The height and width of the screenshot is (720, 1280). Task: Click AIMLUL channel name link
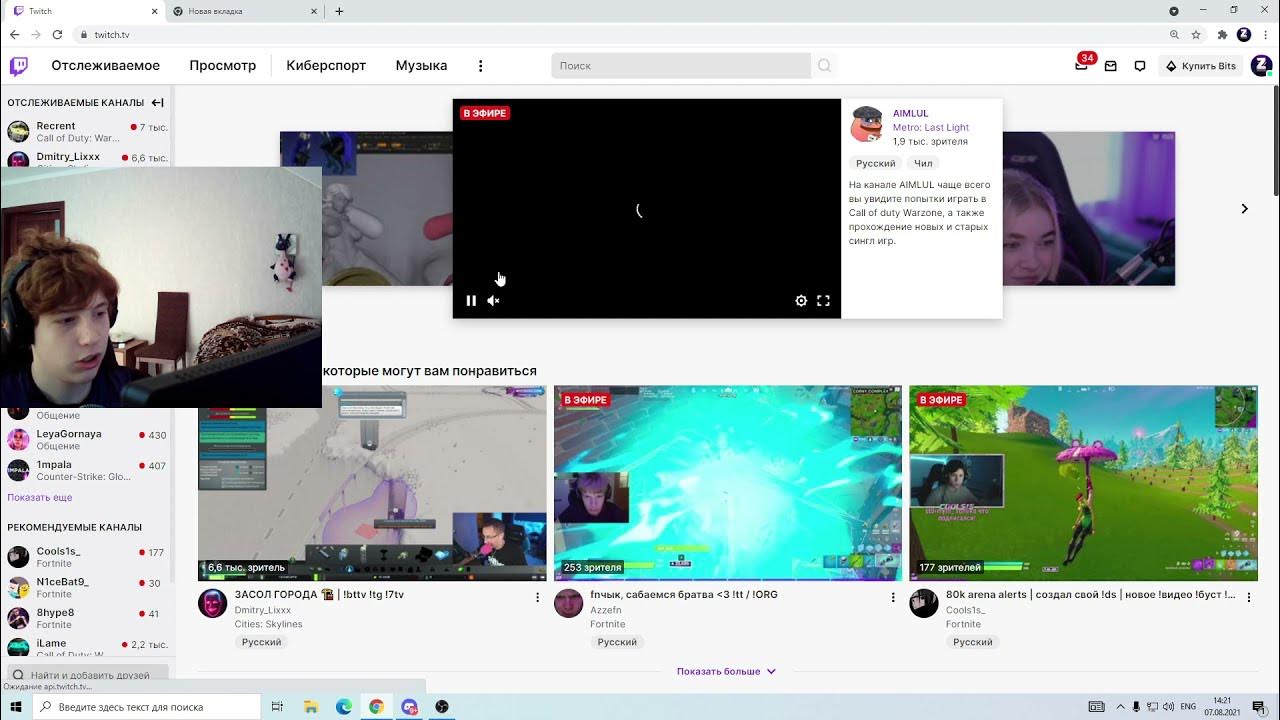pos(911,114)
